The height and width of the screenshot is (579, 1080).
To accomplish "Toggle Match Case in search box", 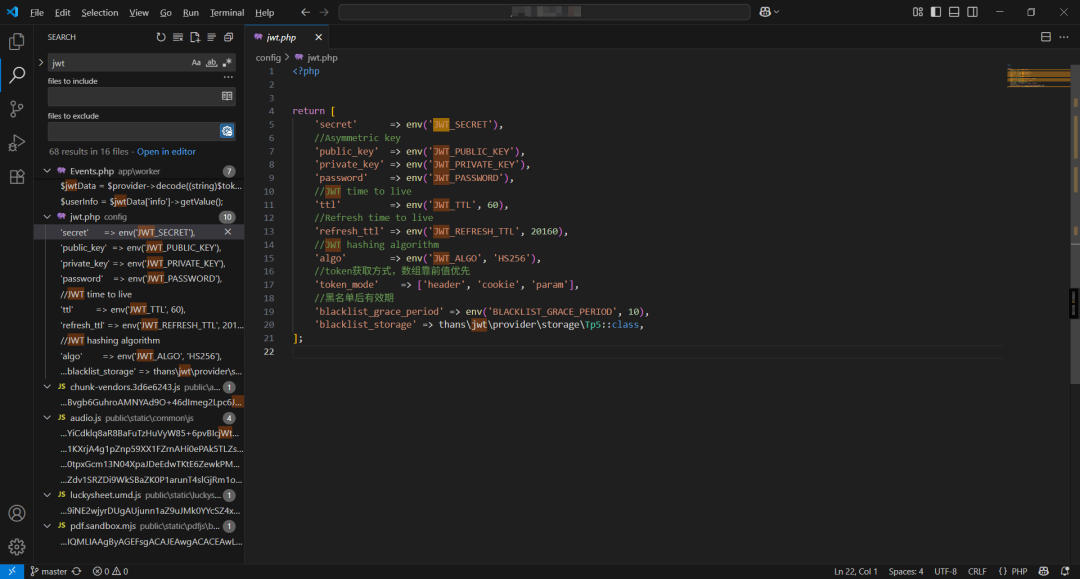I will point(196,62).
